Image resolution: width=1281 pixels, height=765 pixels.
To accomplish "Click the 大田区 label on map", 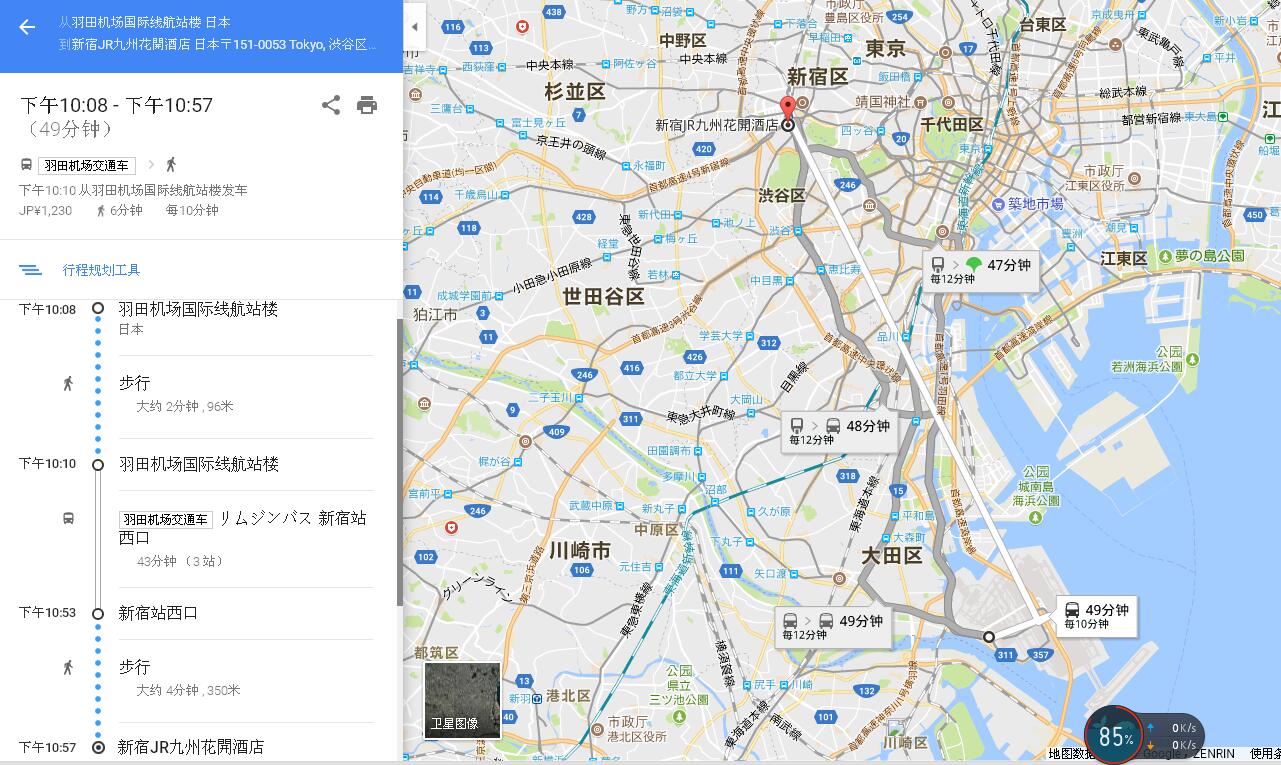I will click(891, 555).
